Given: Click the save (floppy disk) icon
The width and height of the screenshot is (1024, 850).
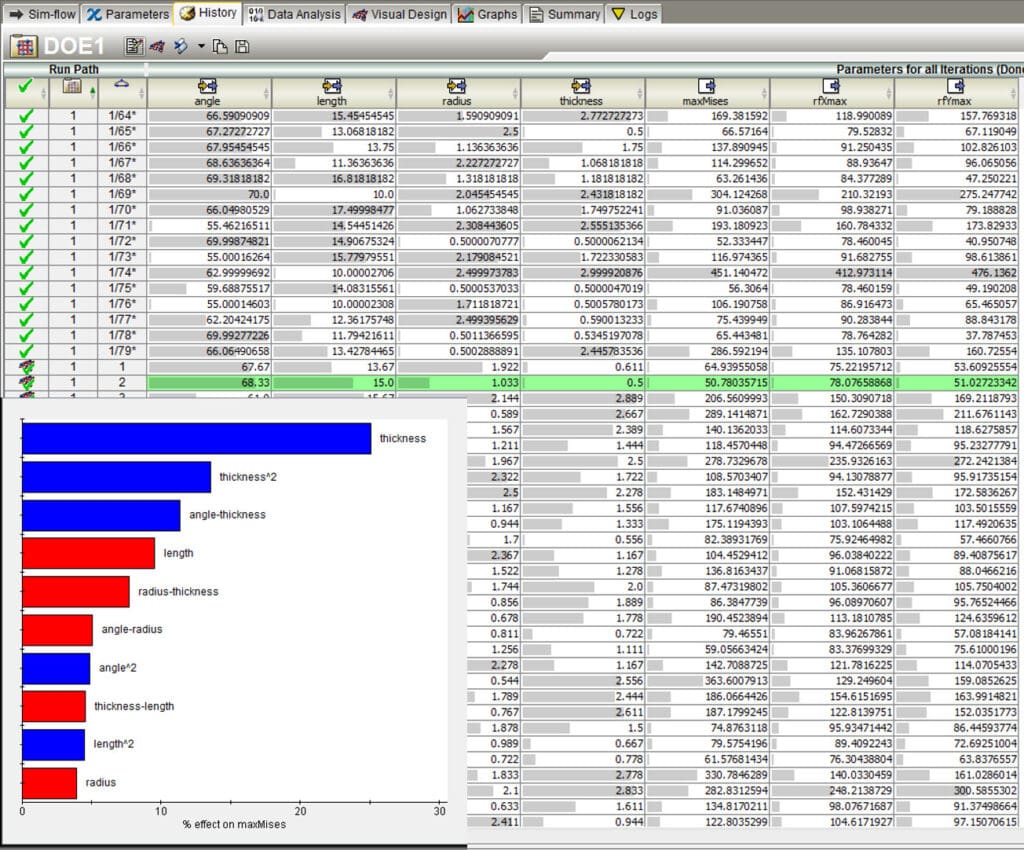Looking at the screenshot, I should click(x=242, y=46).
